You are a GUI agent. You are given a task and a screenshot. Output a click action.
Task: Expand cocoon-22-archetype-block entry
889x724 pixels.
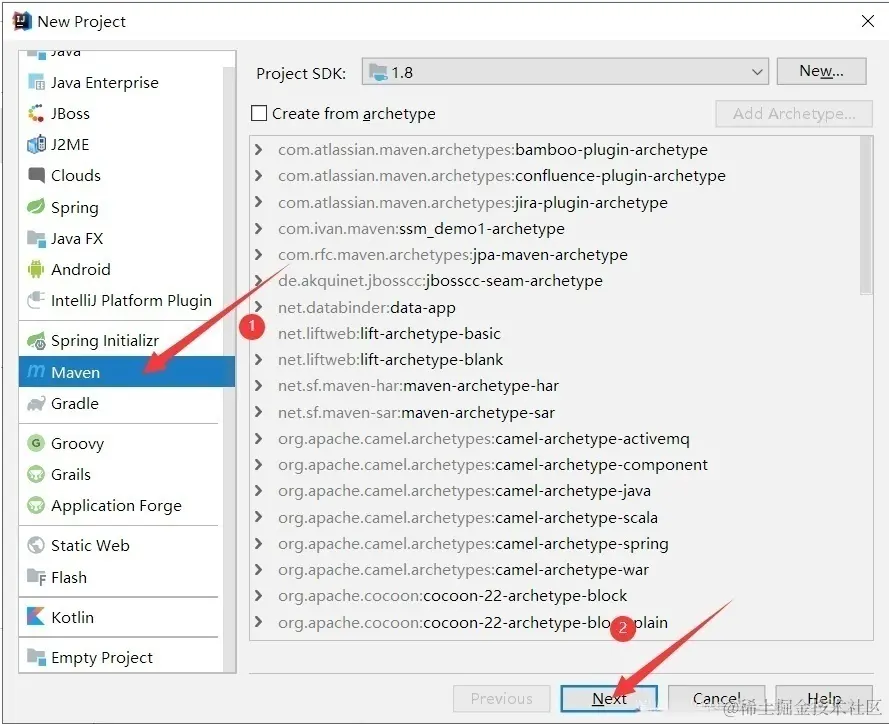259,595
